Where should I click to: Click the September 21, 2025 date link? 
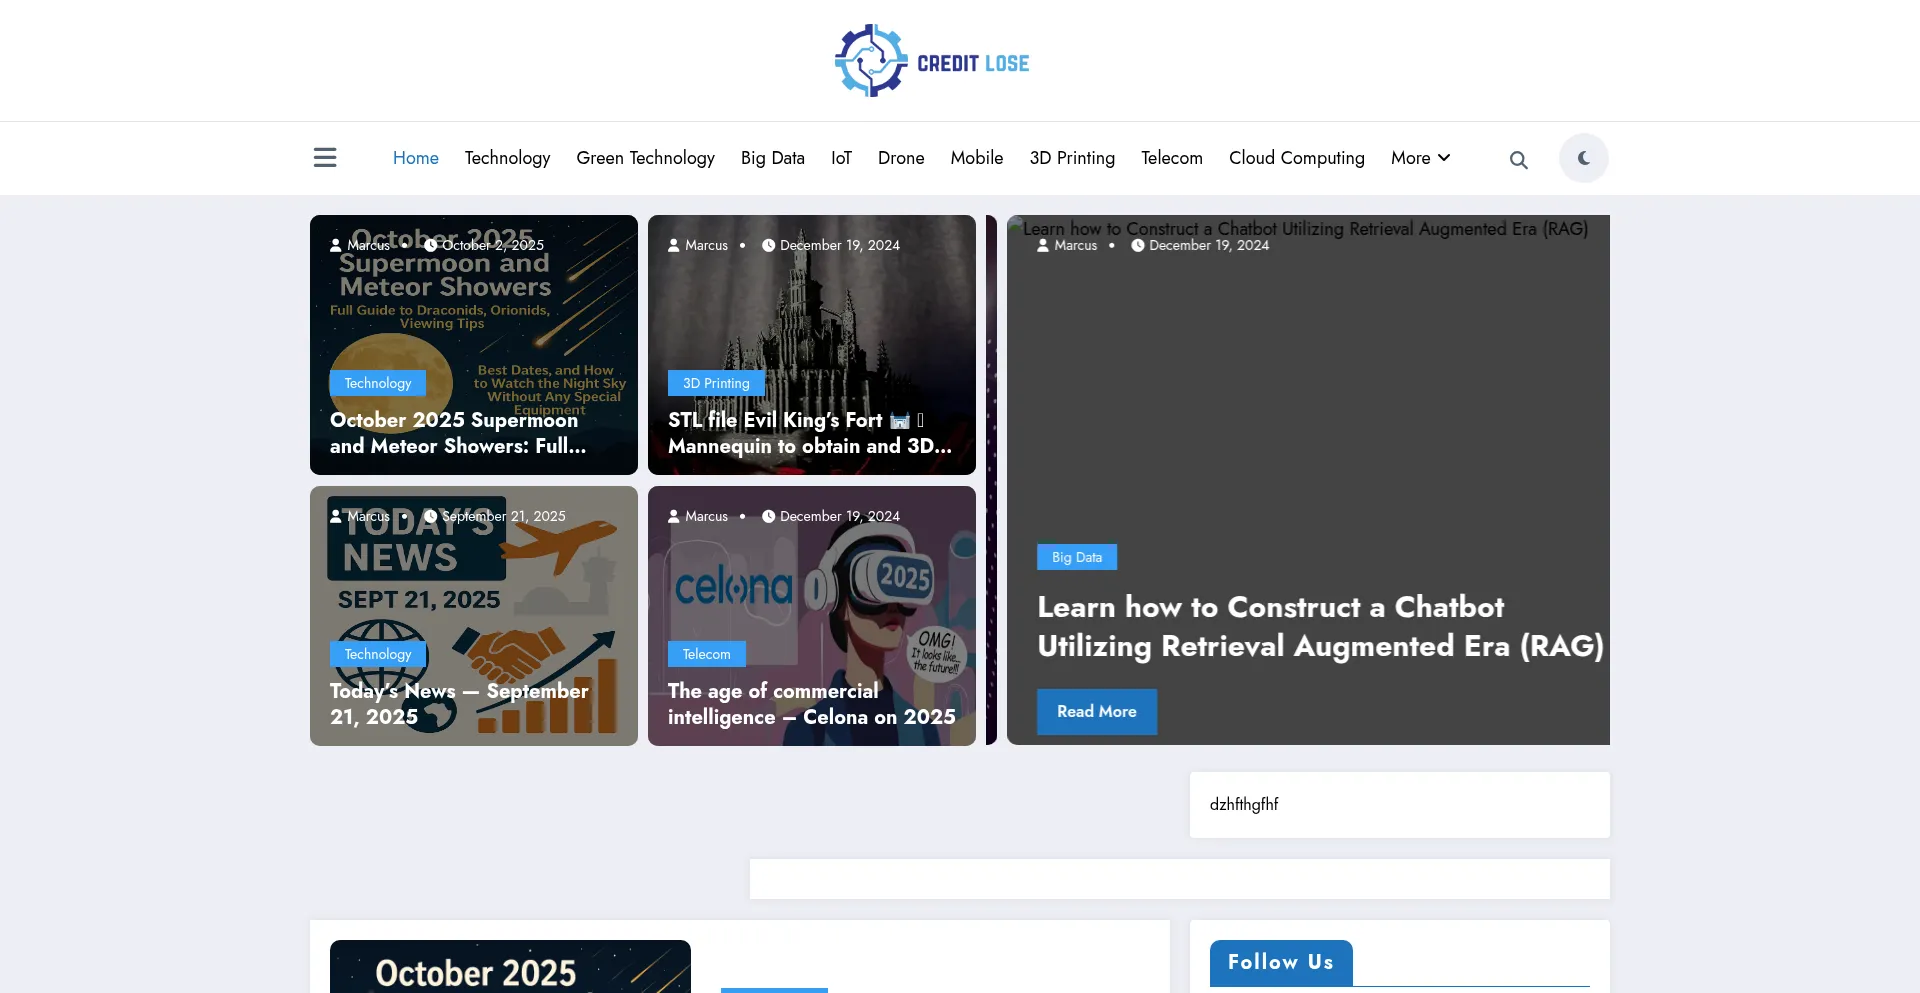point(495,516)
